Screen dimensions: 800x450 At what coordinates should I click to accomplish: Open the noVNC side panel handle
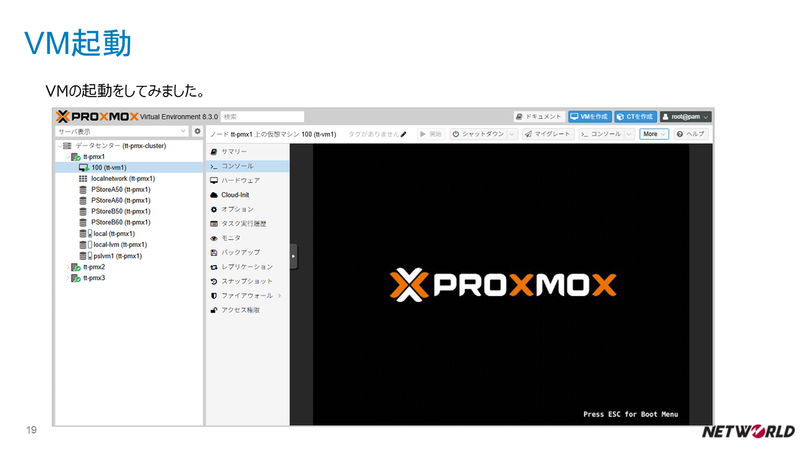pos(293,257)
